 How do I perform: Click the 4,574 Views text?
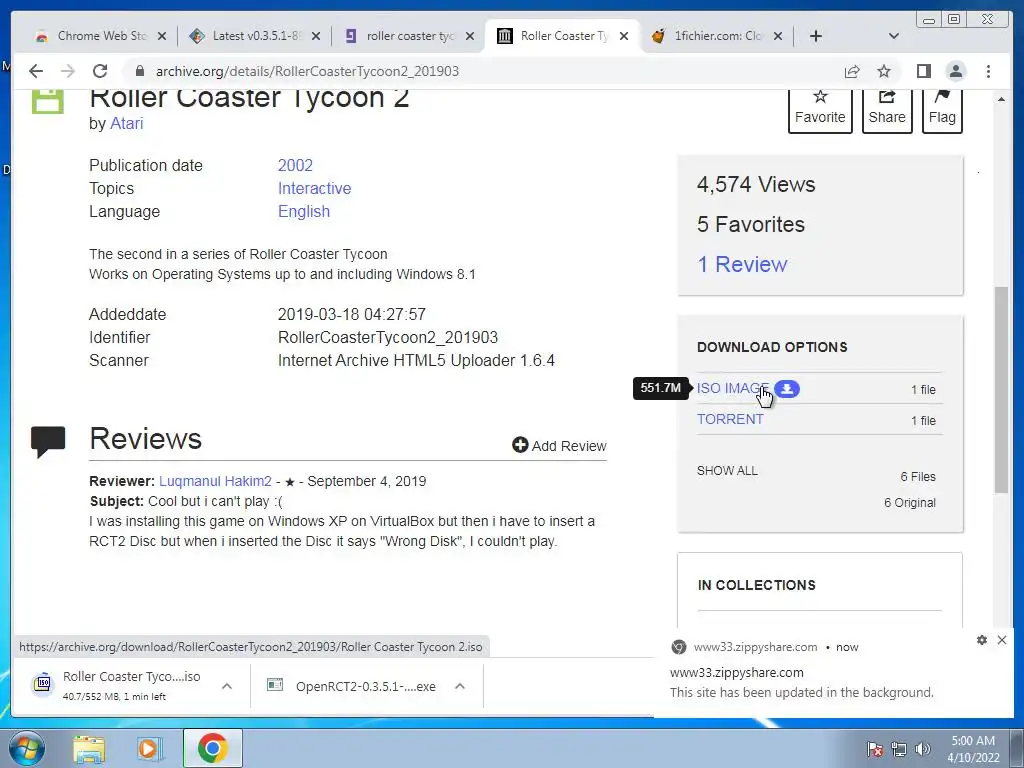(756, 184)
